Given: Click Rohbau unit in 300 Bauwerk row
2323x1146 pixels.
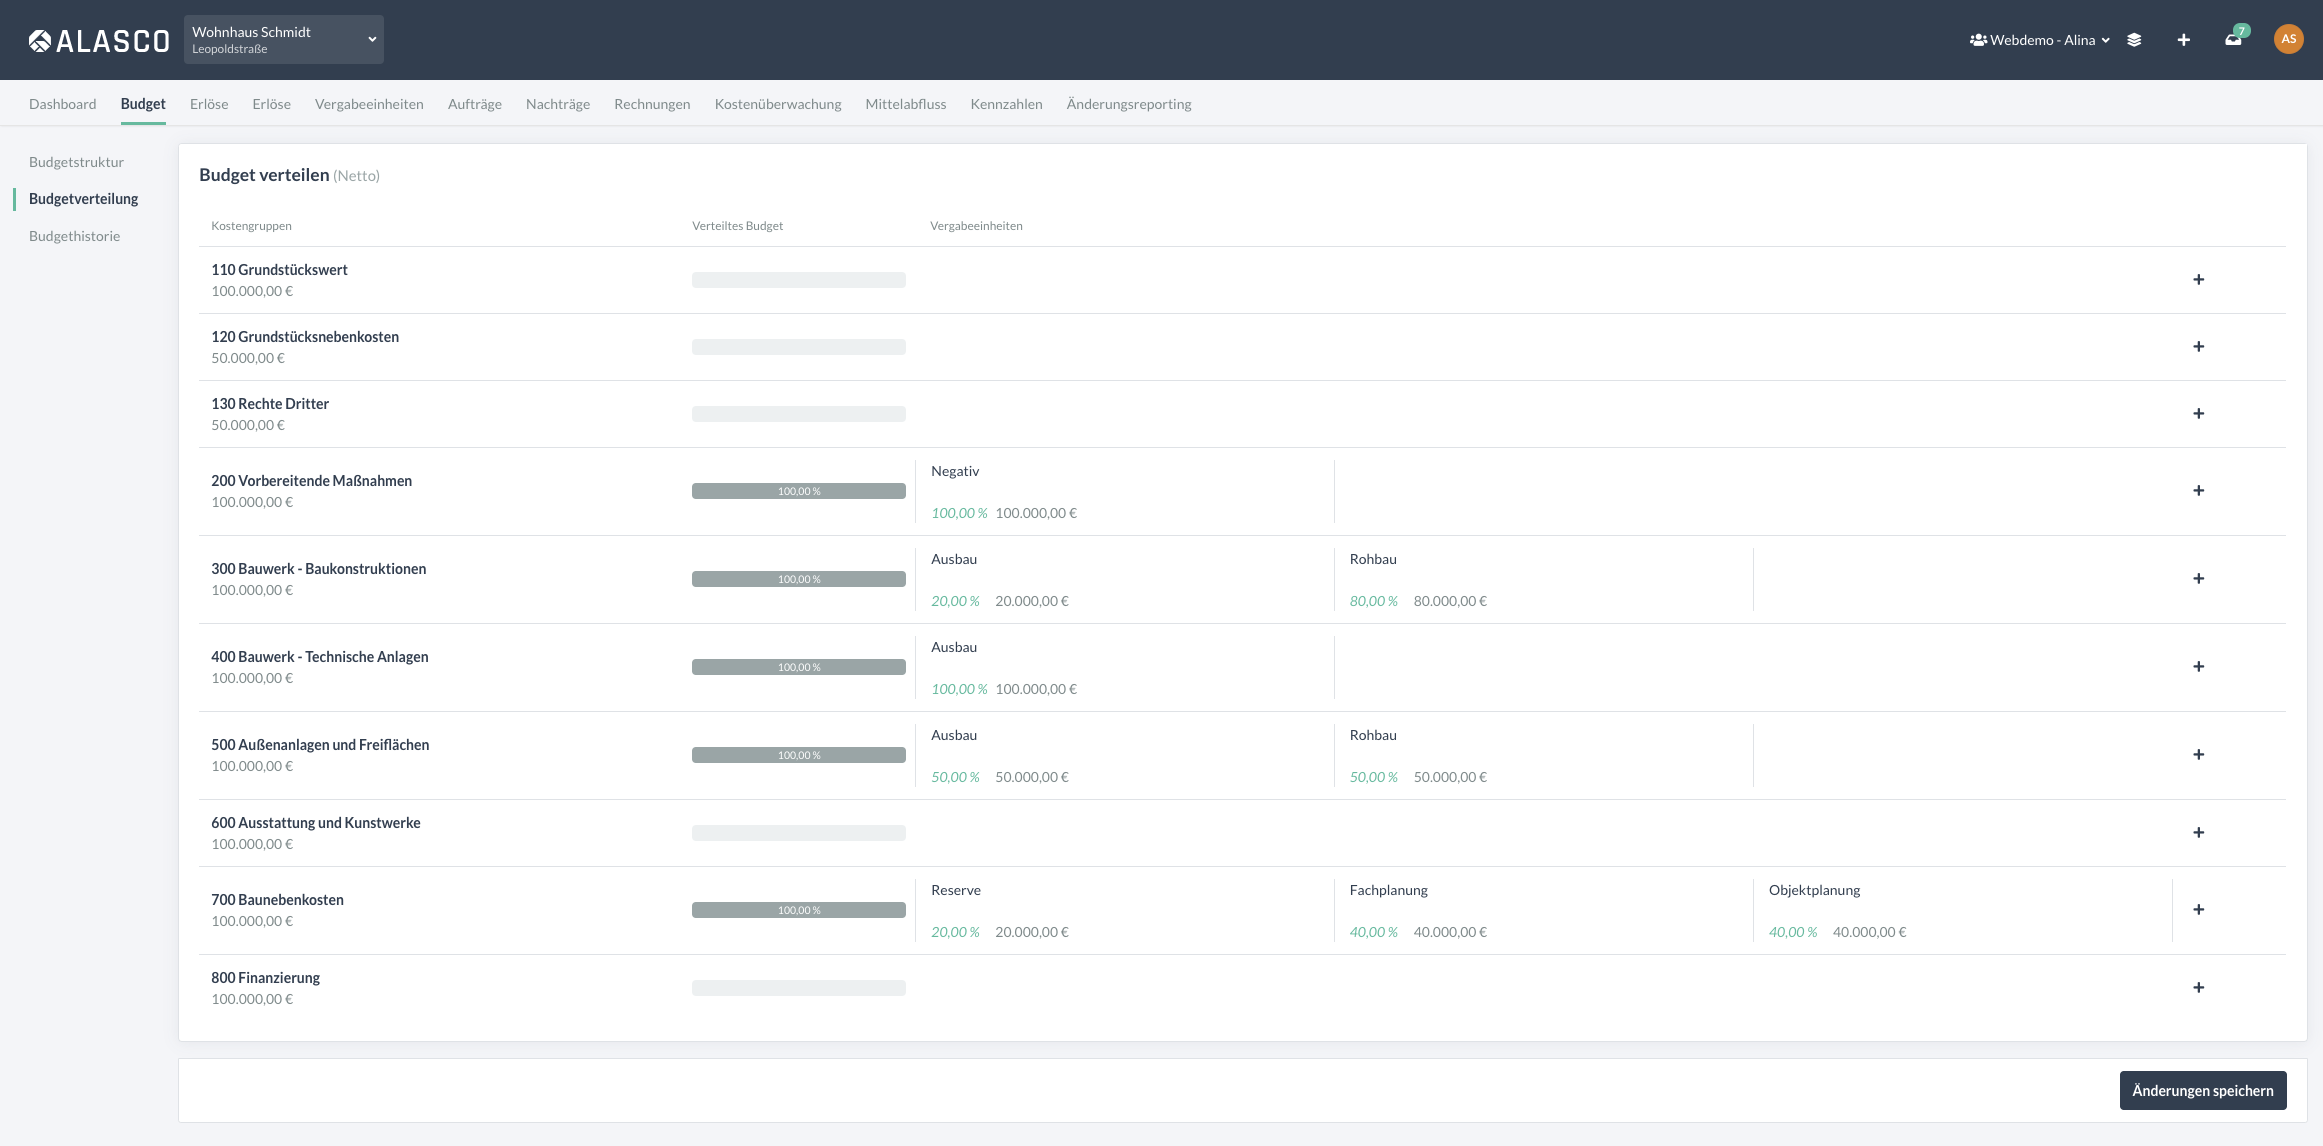Looking at the screenshot, I should click(x=1373, y=559).
